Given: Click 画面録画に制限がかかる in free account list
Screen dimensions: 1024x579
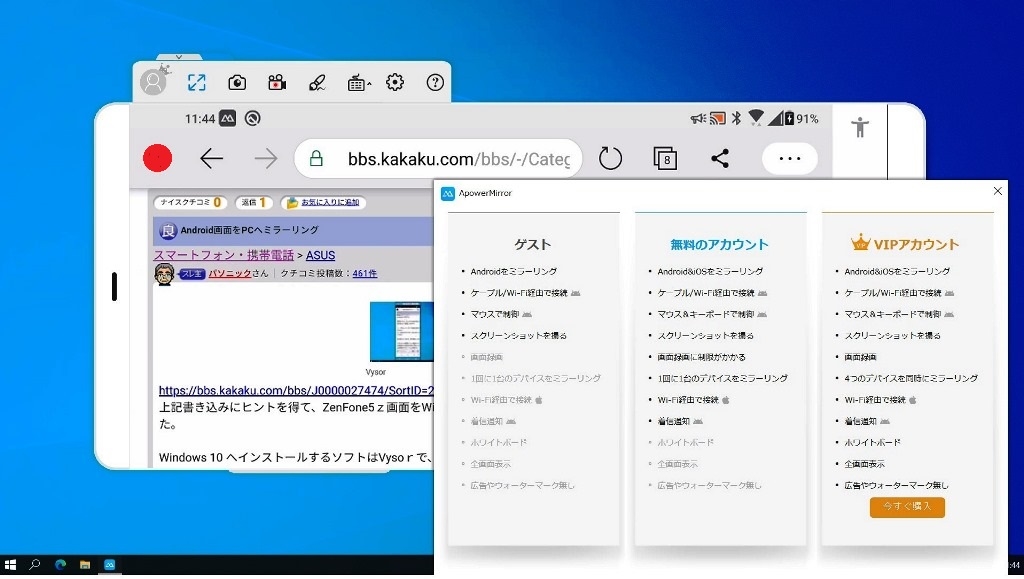Looking at the screenshot, I should [x=701, y=357].
